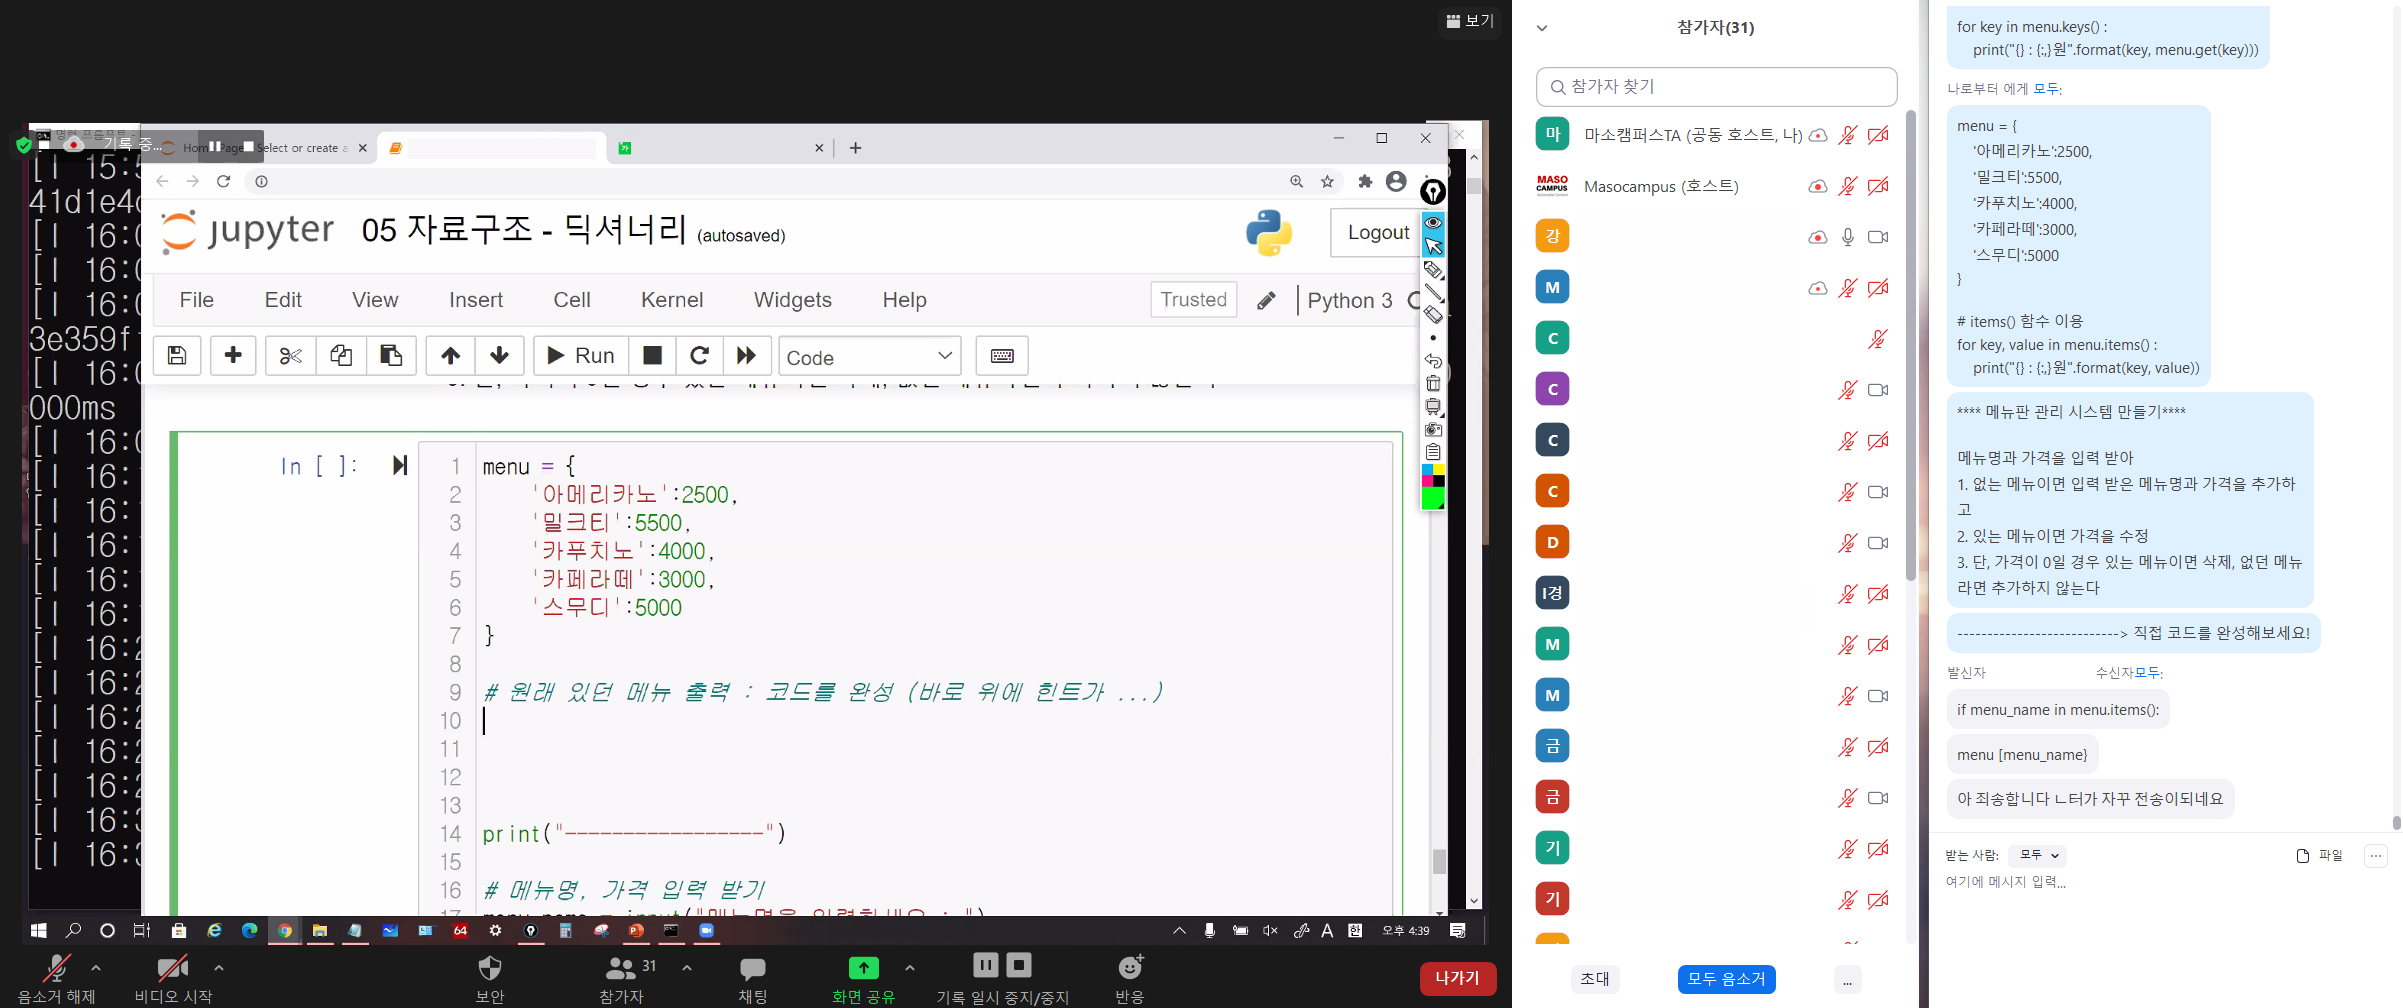Viewport: 2403px width, 1008px height.
Task: Select the green color swatch in annotation toolbar
Action: (1432, 498)
